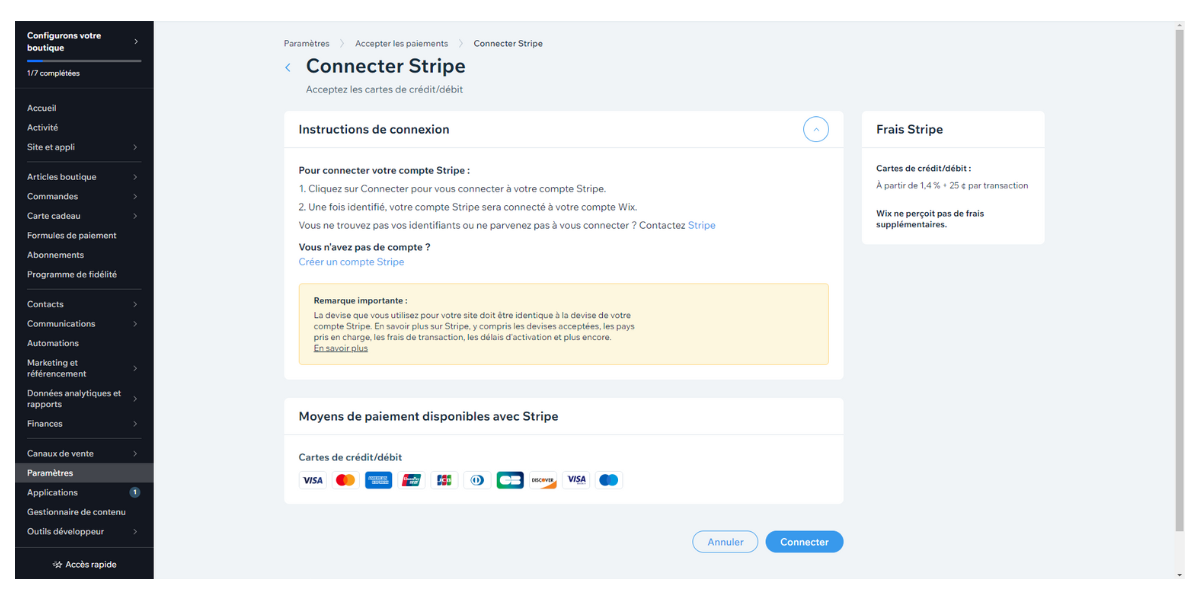Expand the Canaux de vente submenu
1200x600 pixels.
tap(135, 454)
